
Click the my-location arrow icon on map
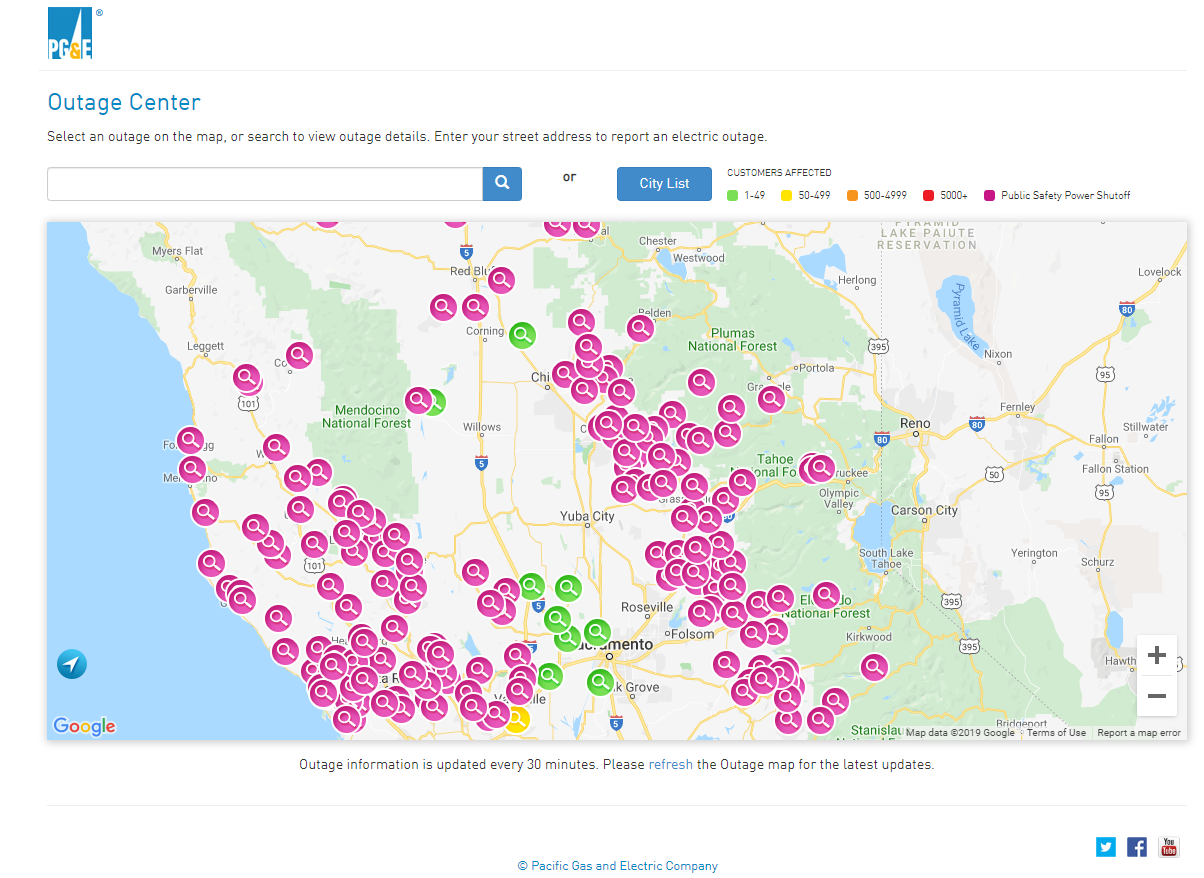pos(72,664)
